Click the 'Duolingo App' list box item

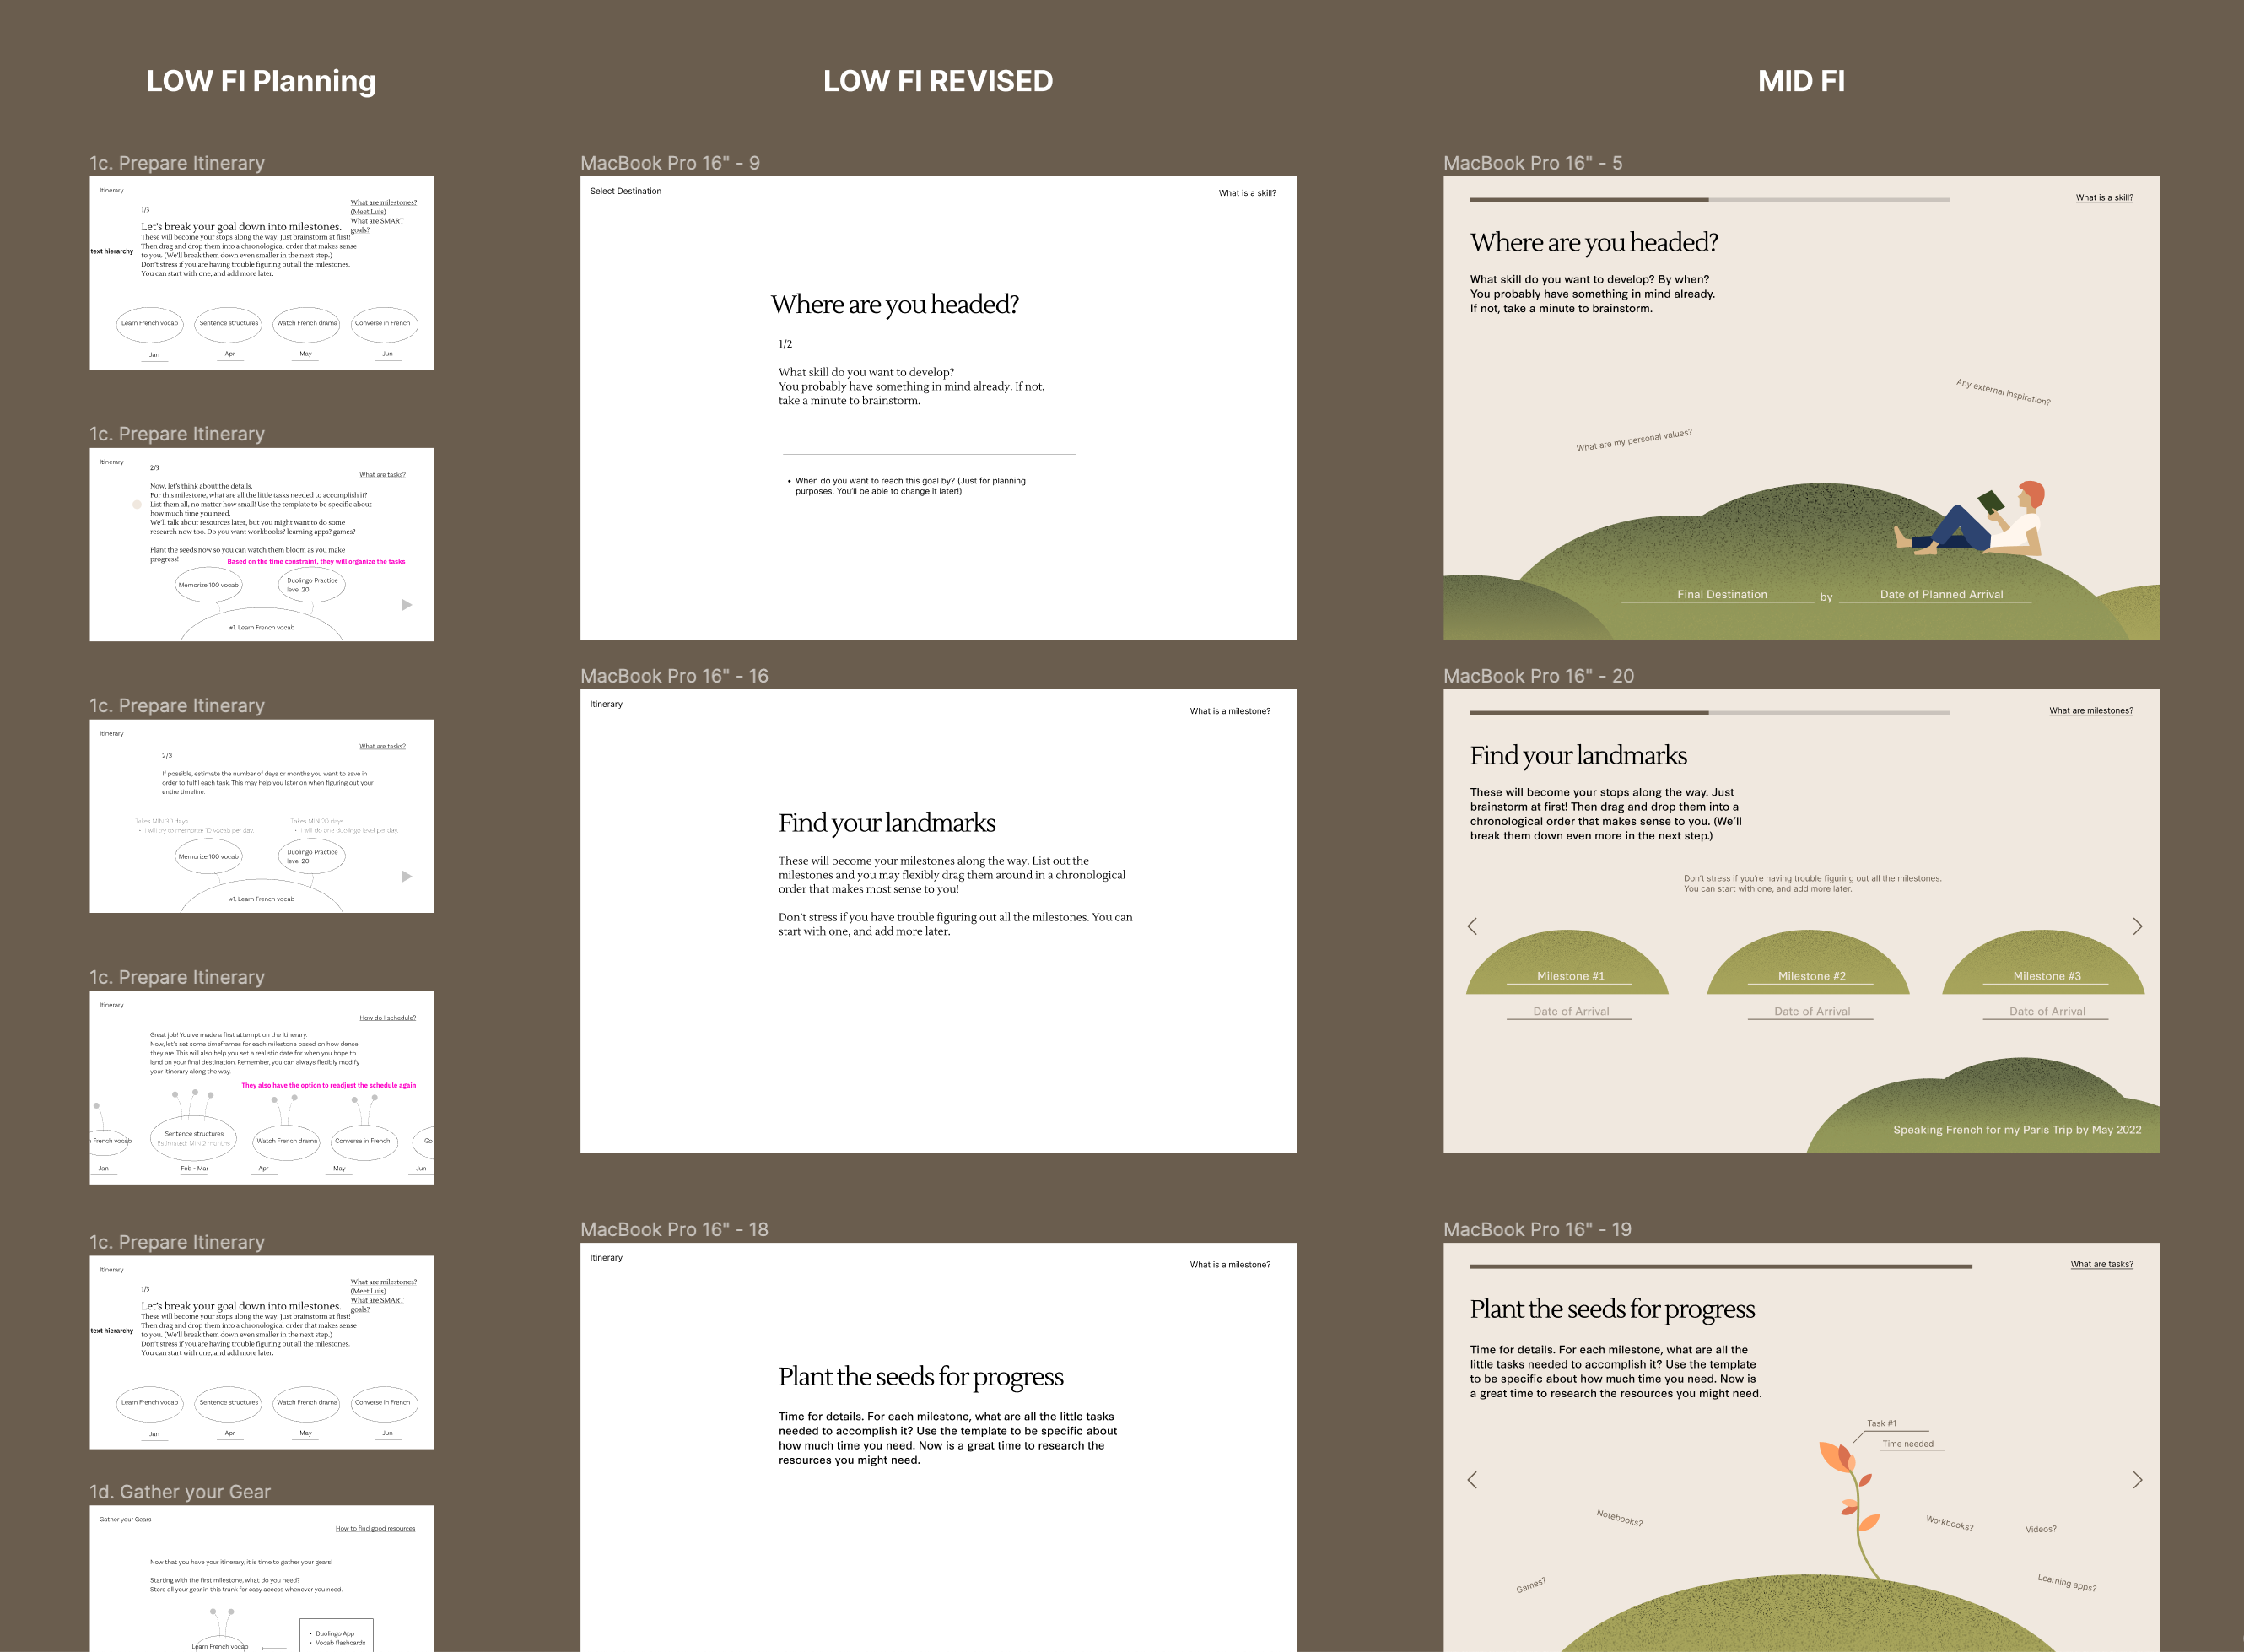pos(335,1633)
